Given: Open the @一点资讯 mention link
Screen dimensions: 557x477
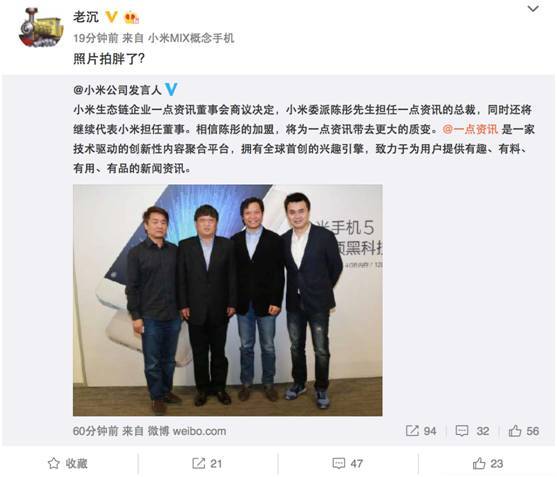Looking at the screenshot, I should [470, 129].
